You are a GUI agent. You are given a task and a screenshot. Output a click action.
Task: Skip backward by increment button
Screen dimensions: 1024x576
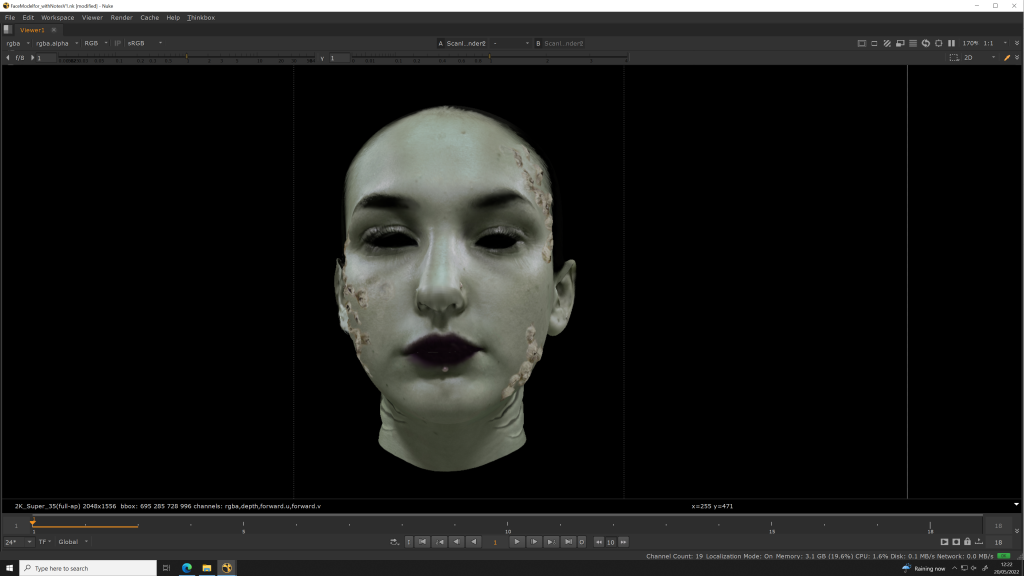pos(599,542)
